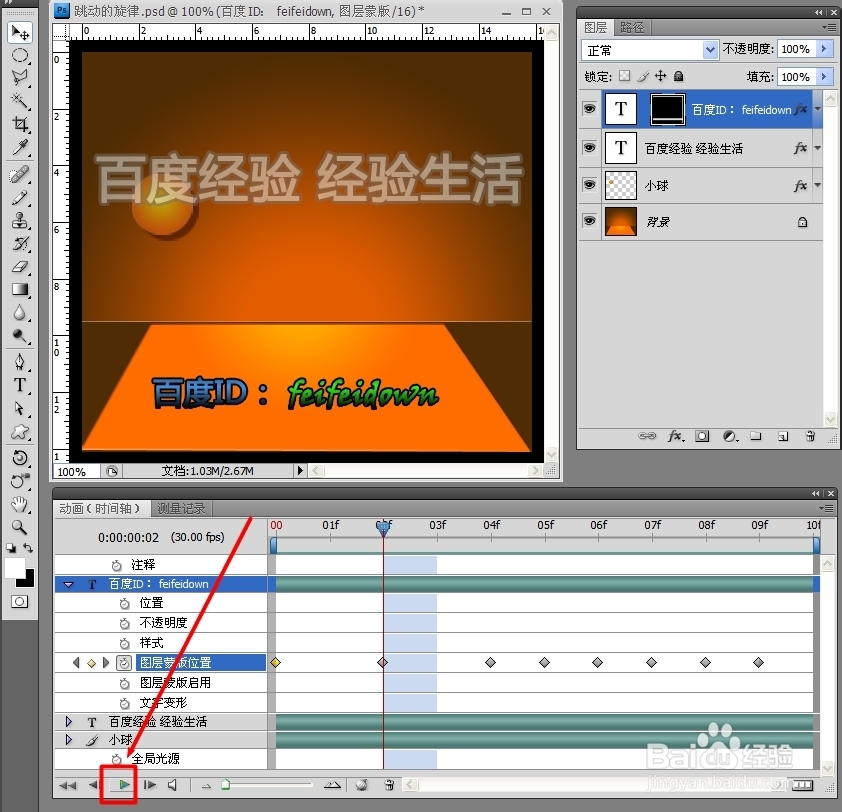Toggle audio playback speaker button
This screenshot has height=812, width=842.
pos(173,785)
